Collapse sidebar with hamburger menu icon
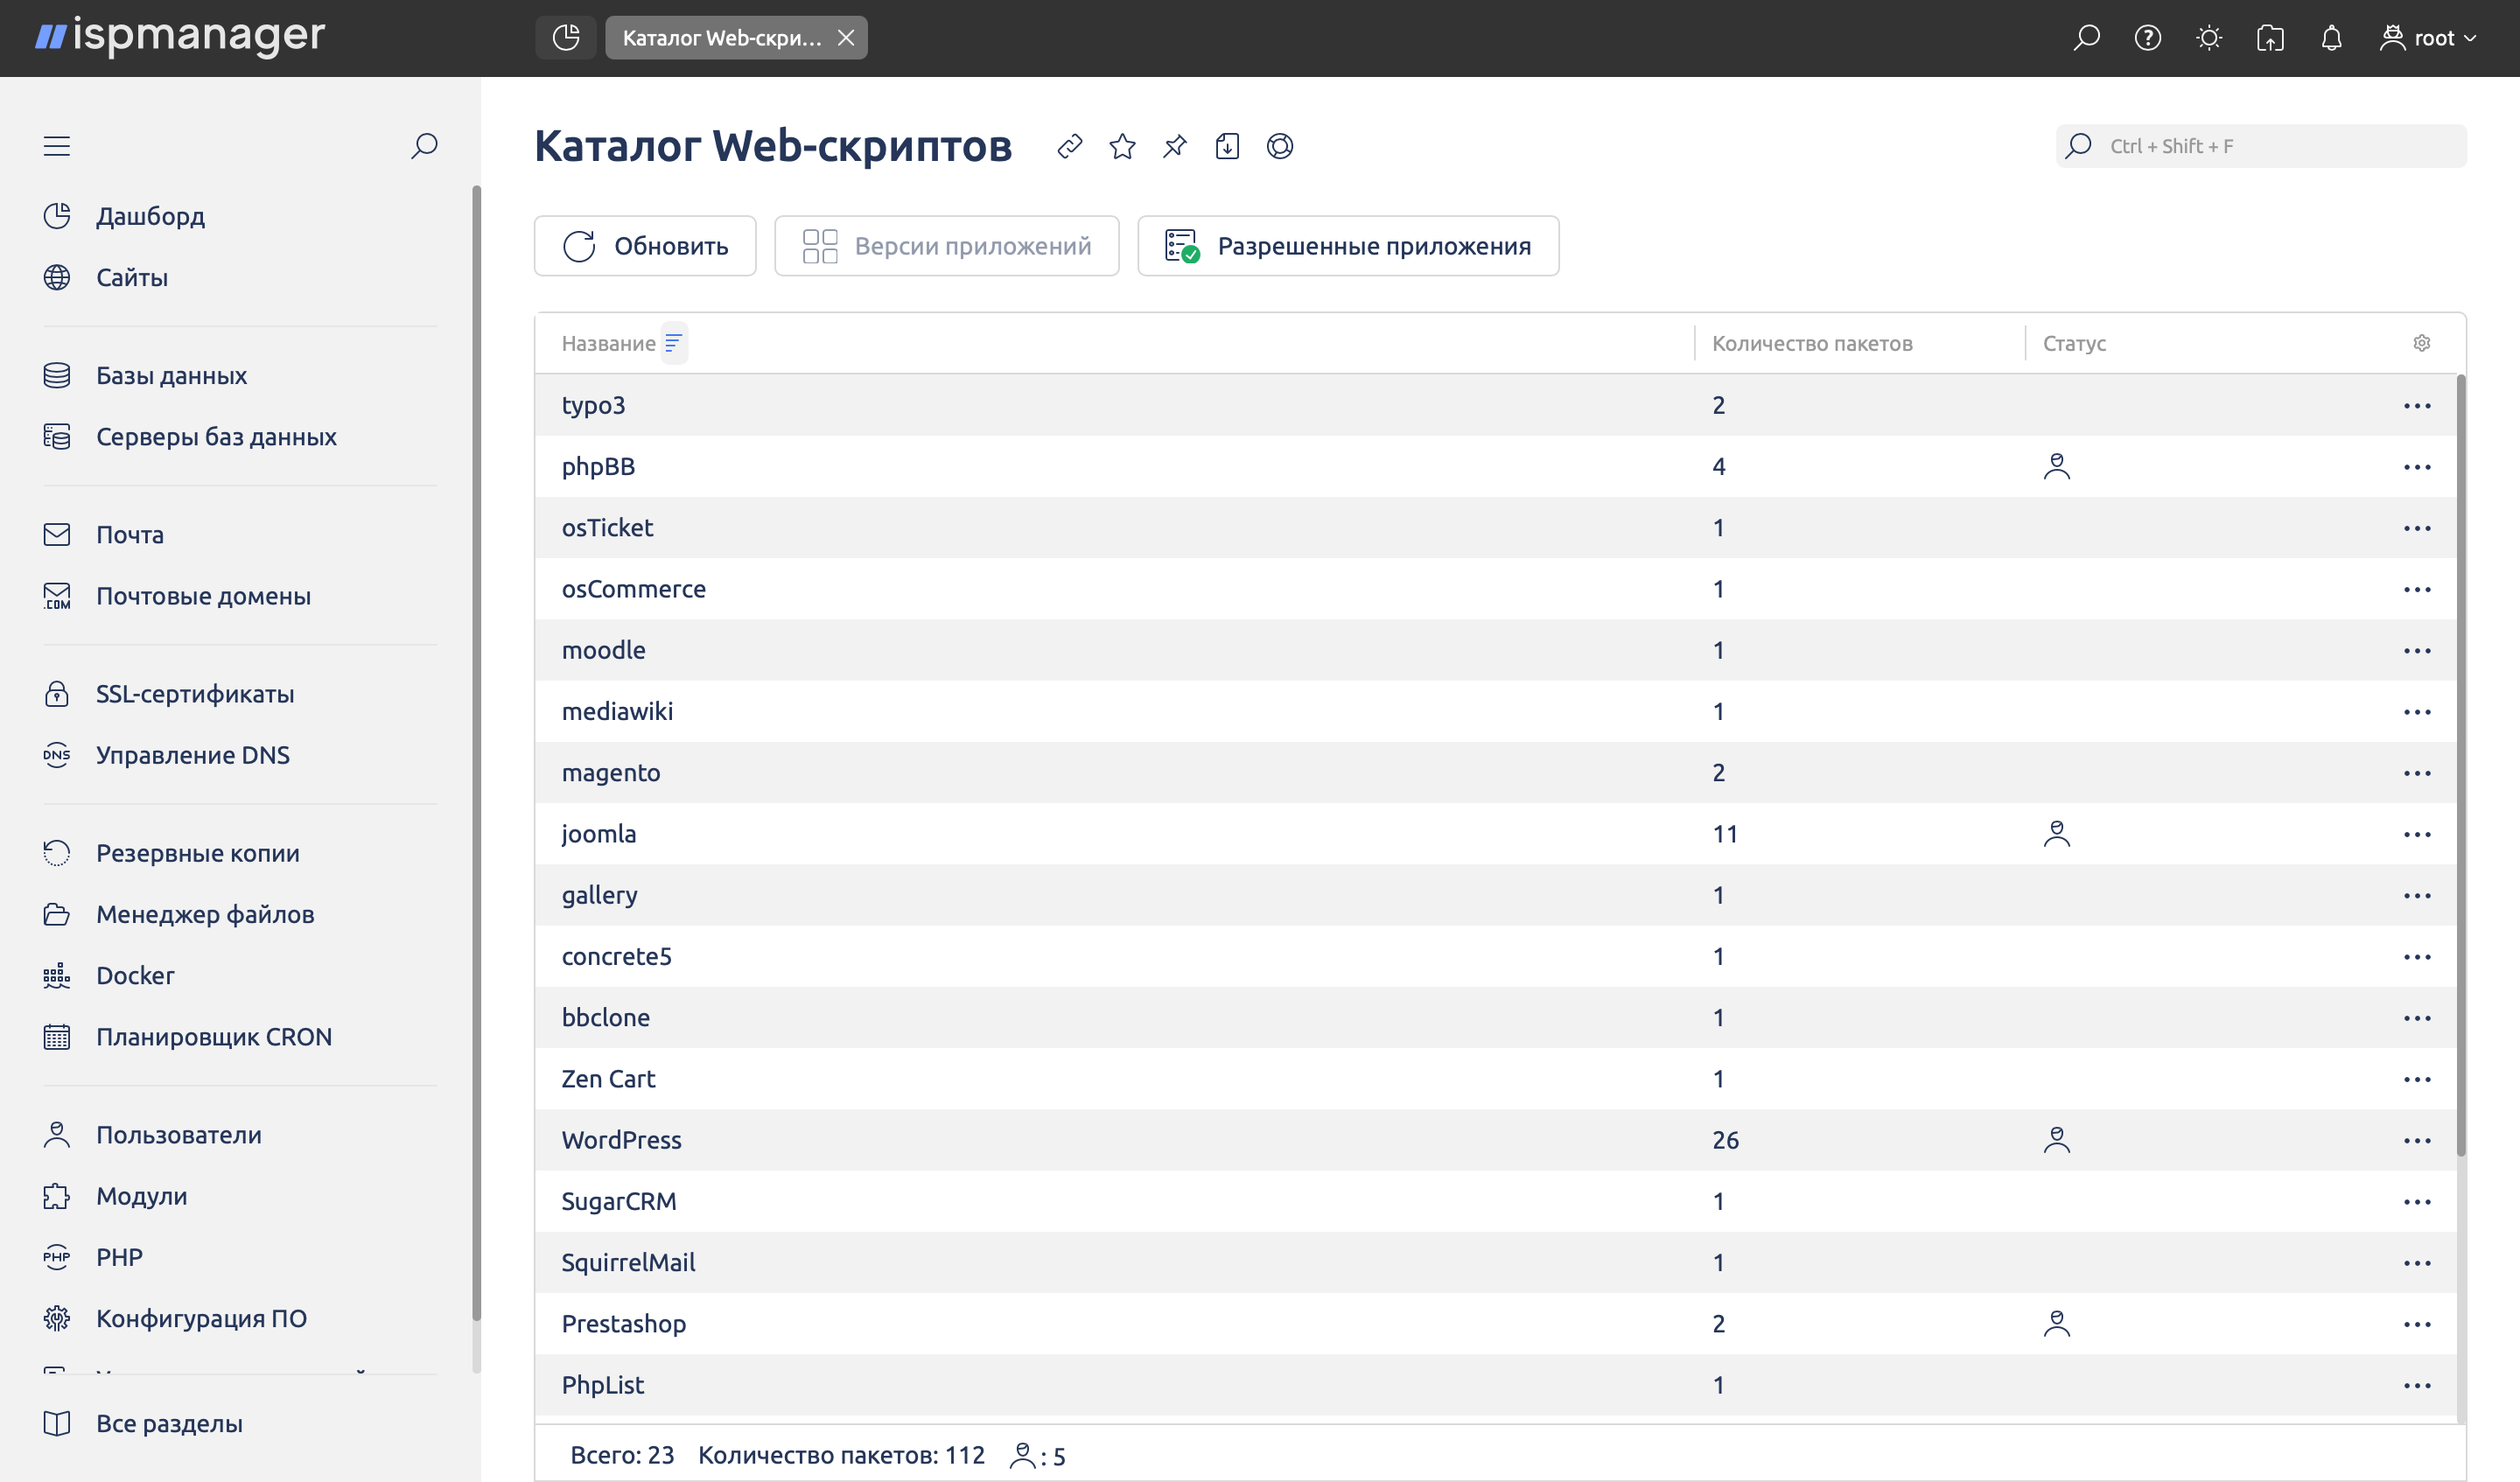 coord(57,146)
